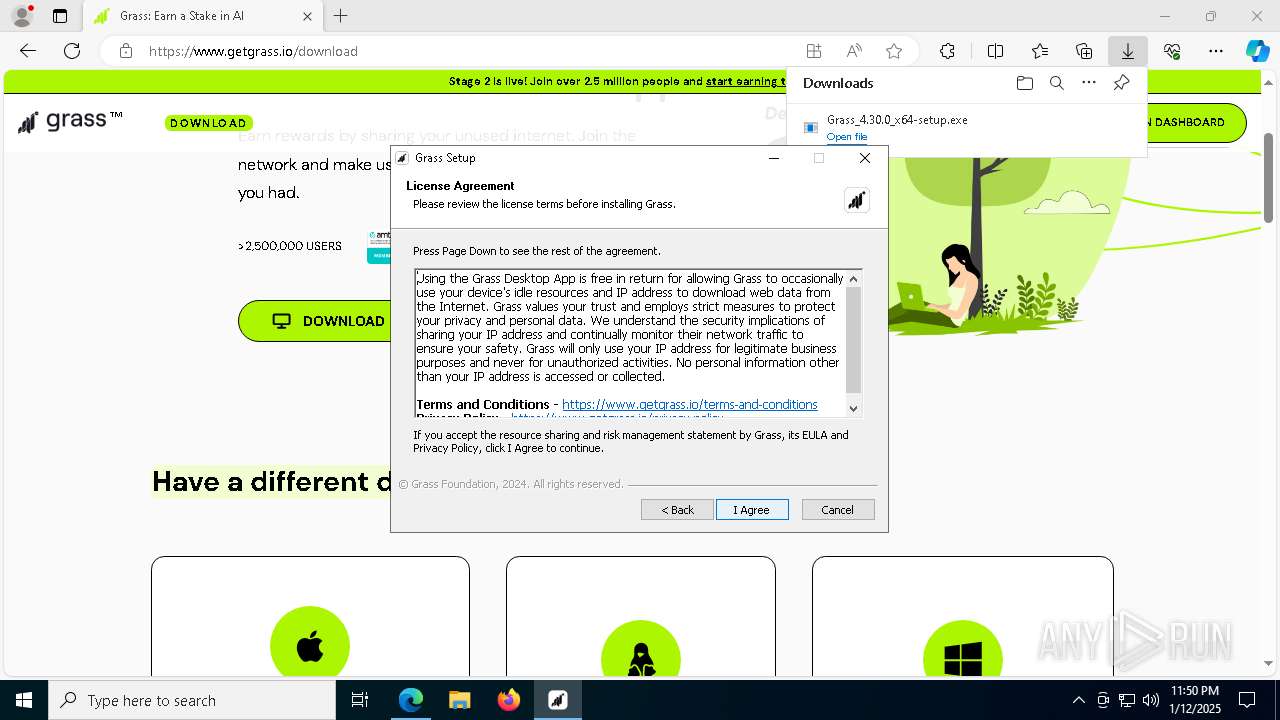Click the taskbar search box
The image size is (1280, 720).
pos(192,700)
